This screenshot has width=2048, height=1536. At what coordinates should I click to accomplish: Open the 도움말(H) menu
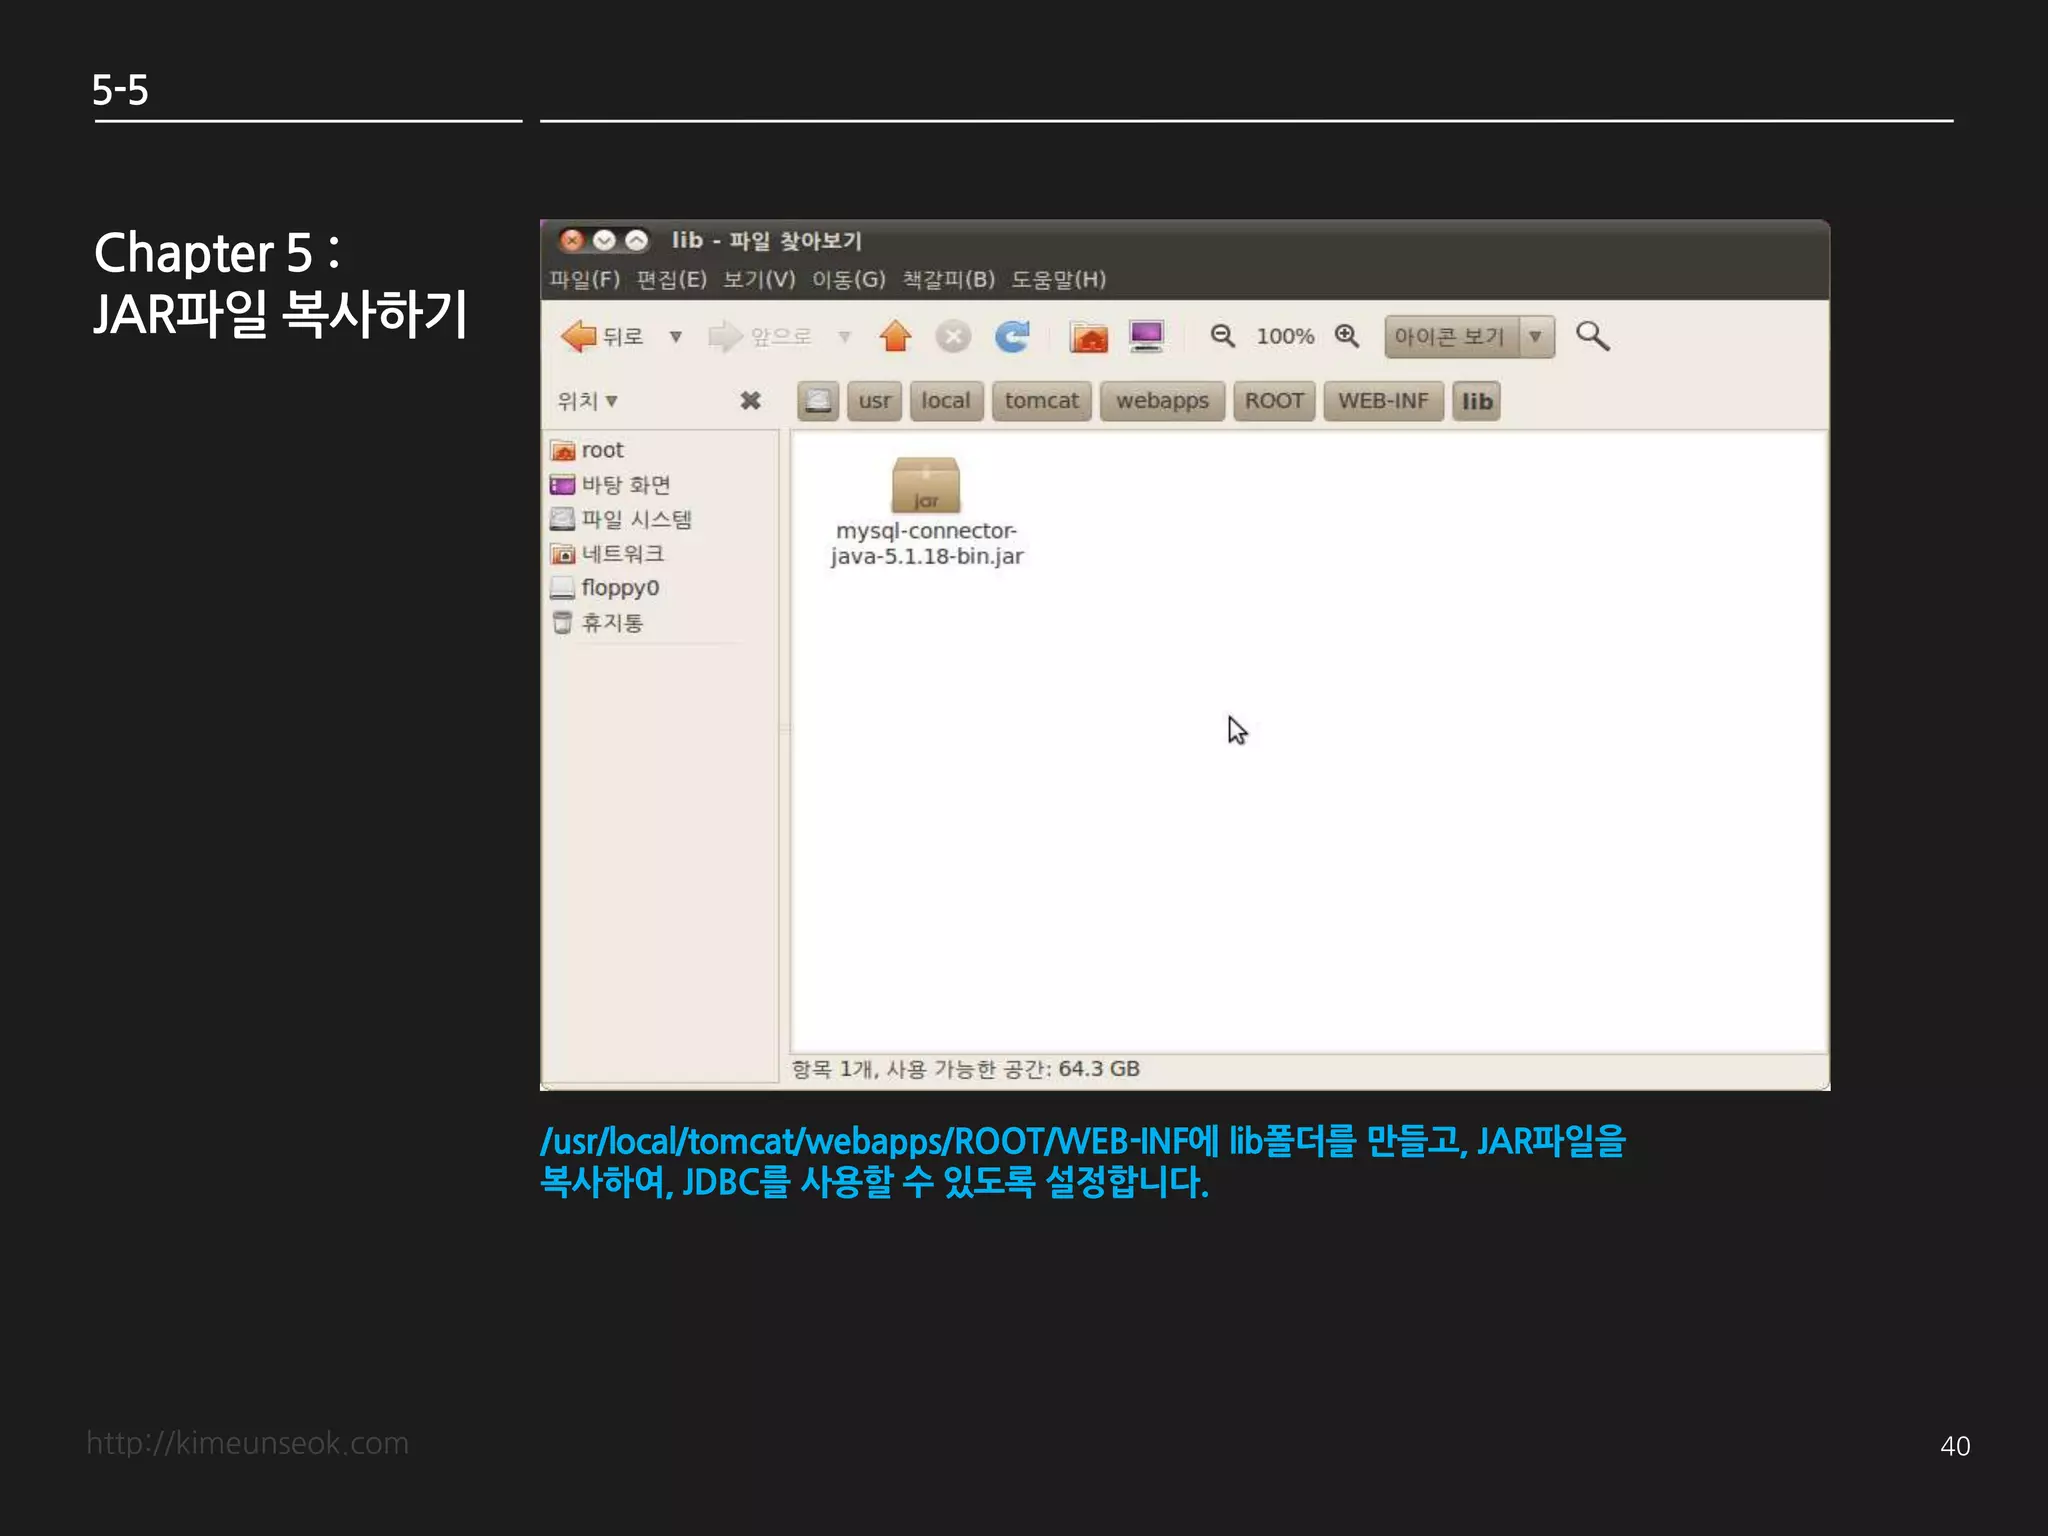(1058, 279)
